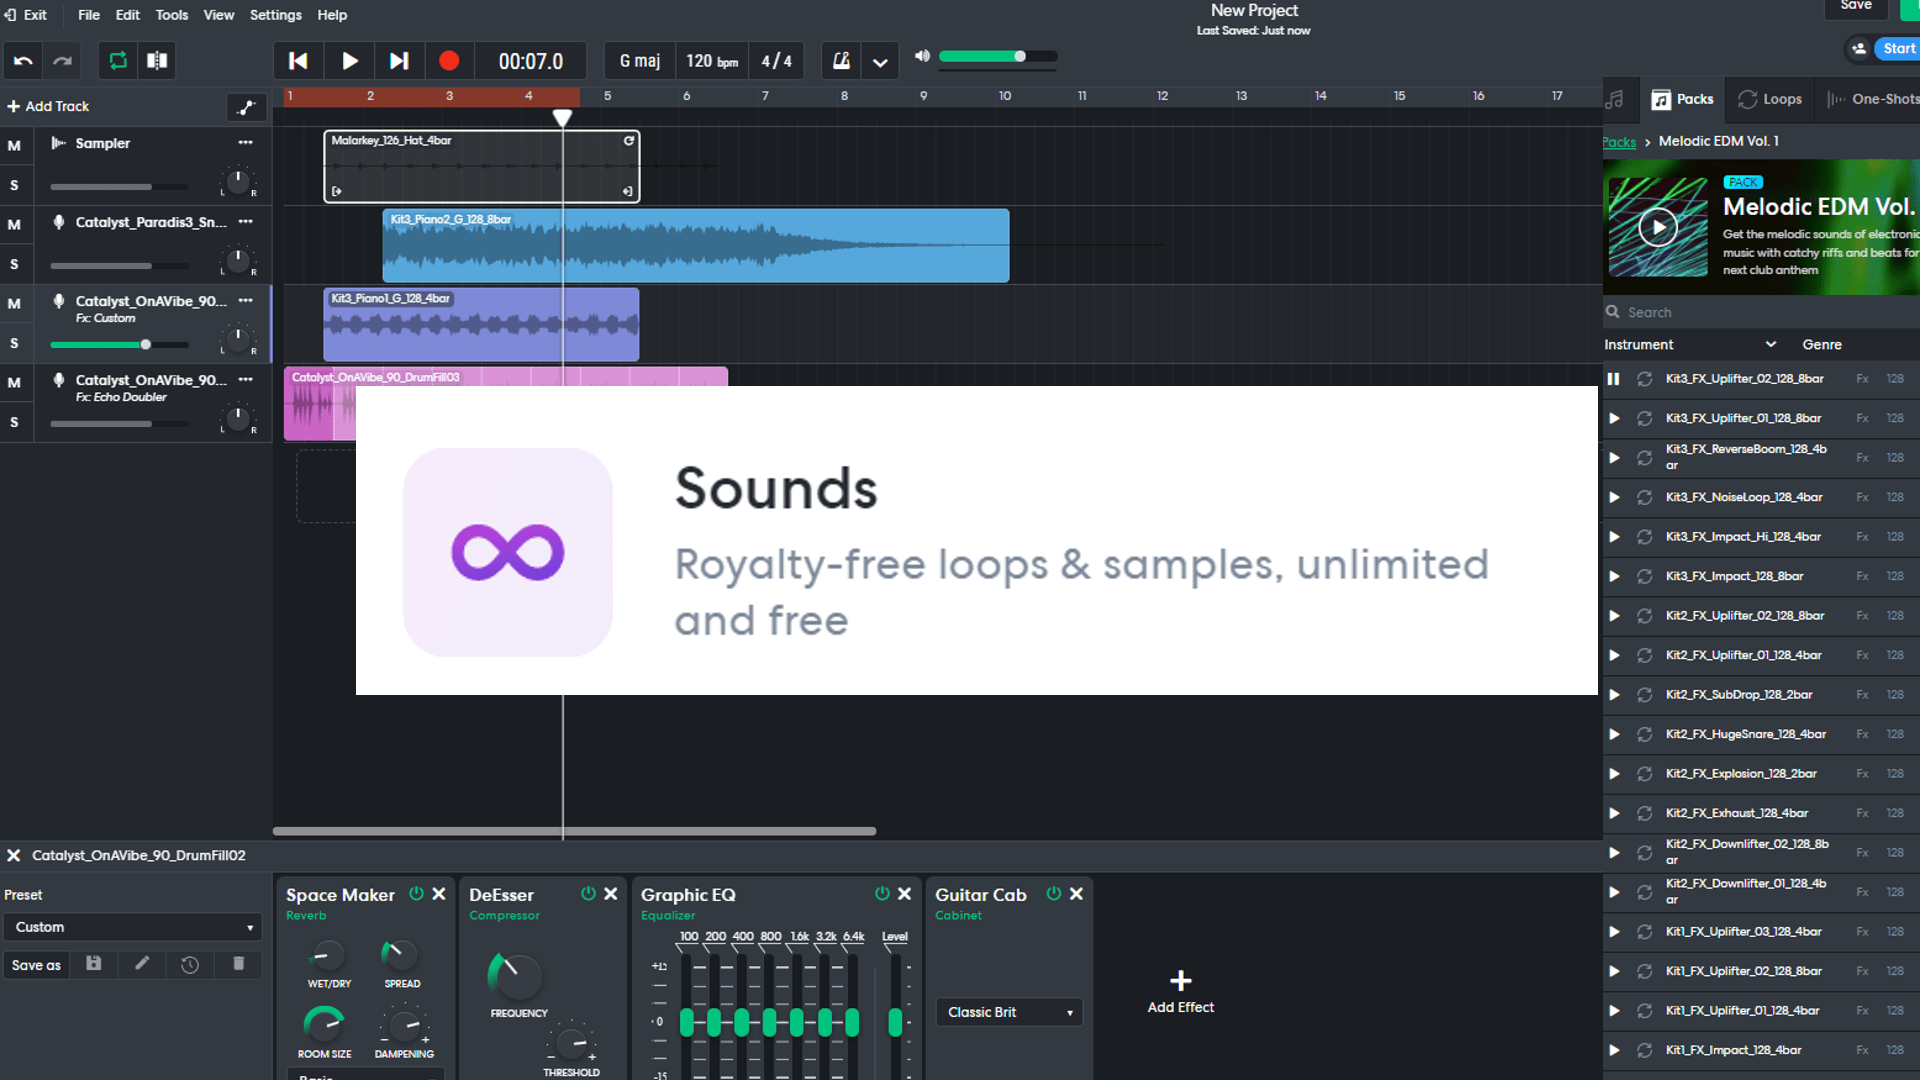Click the Add Effect button
Image resolution: width=1920 pixels, height=1080 pixels.
point(1180,992)
